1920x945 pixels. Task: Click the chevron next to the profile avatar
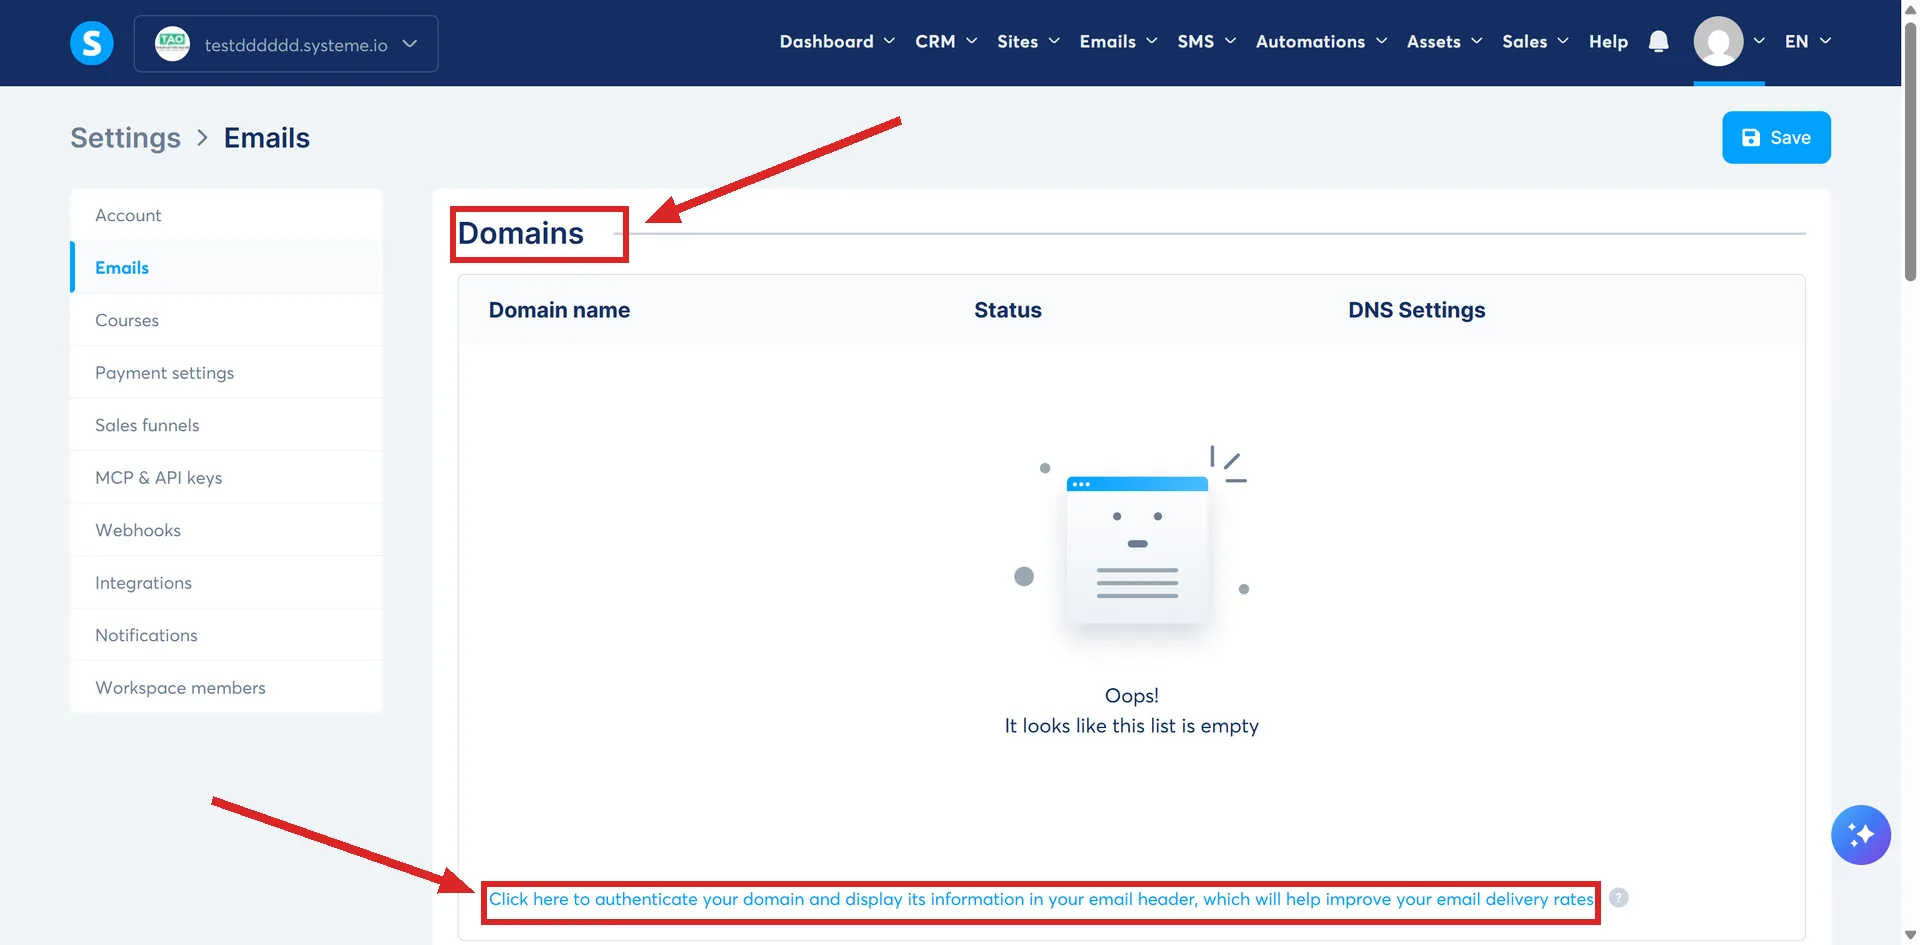(x=1759, y=41)
